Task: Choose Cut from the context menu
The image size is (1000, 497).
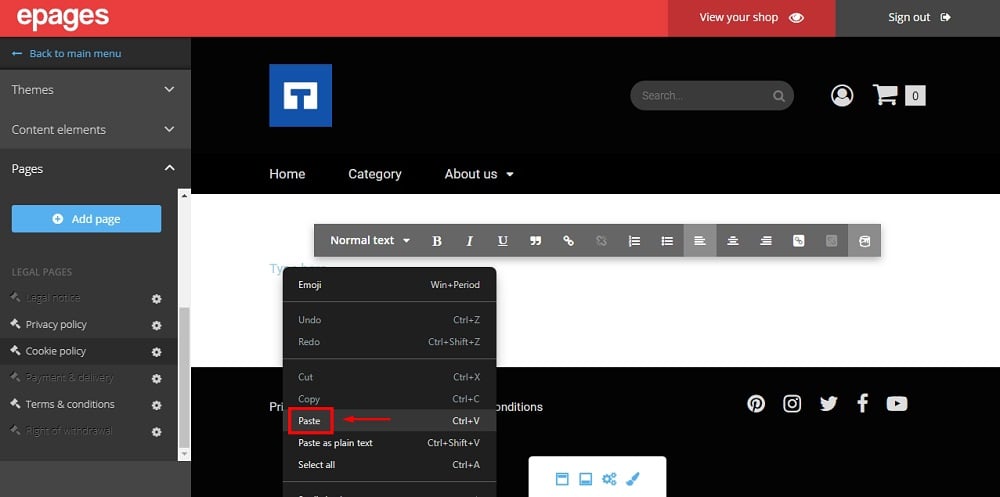Action: pyautogui.click(x=389, y=377)
